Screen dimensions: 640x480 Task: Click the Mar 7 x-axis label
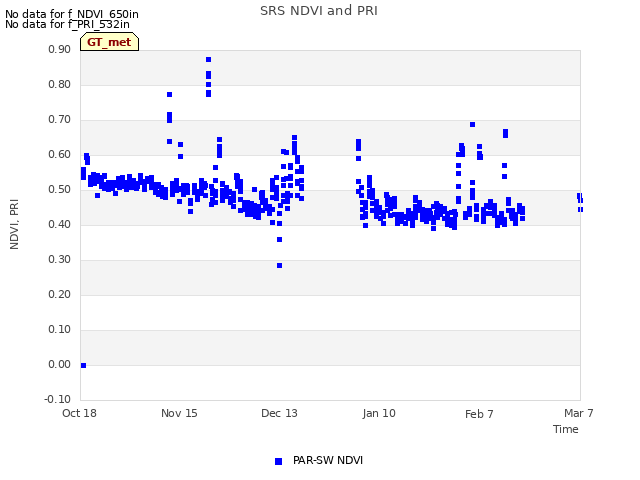579,413
